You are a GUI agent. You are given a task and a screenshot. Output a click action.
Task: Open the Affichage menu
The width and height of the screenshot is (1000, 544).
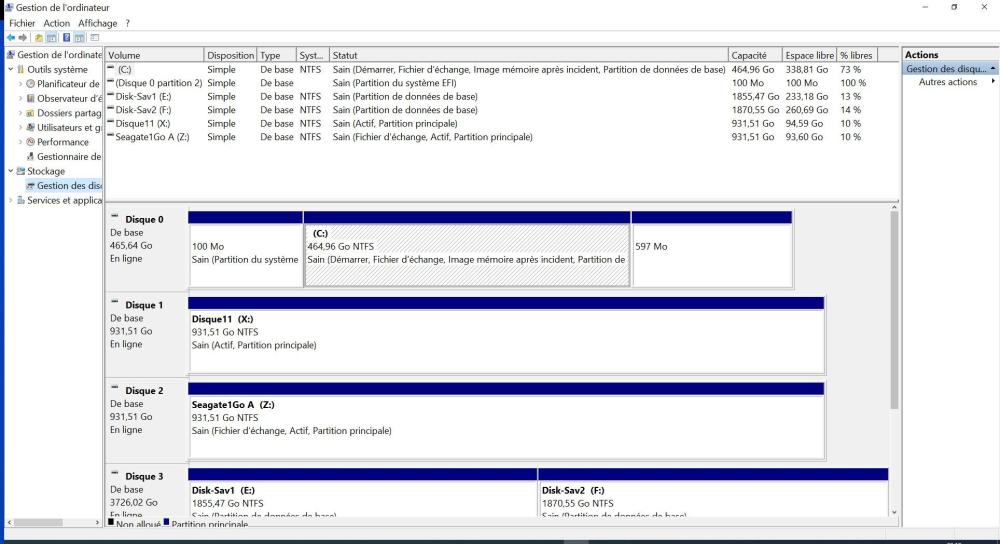point(98,23)
